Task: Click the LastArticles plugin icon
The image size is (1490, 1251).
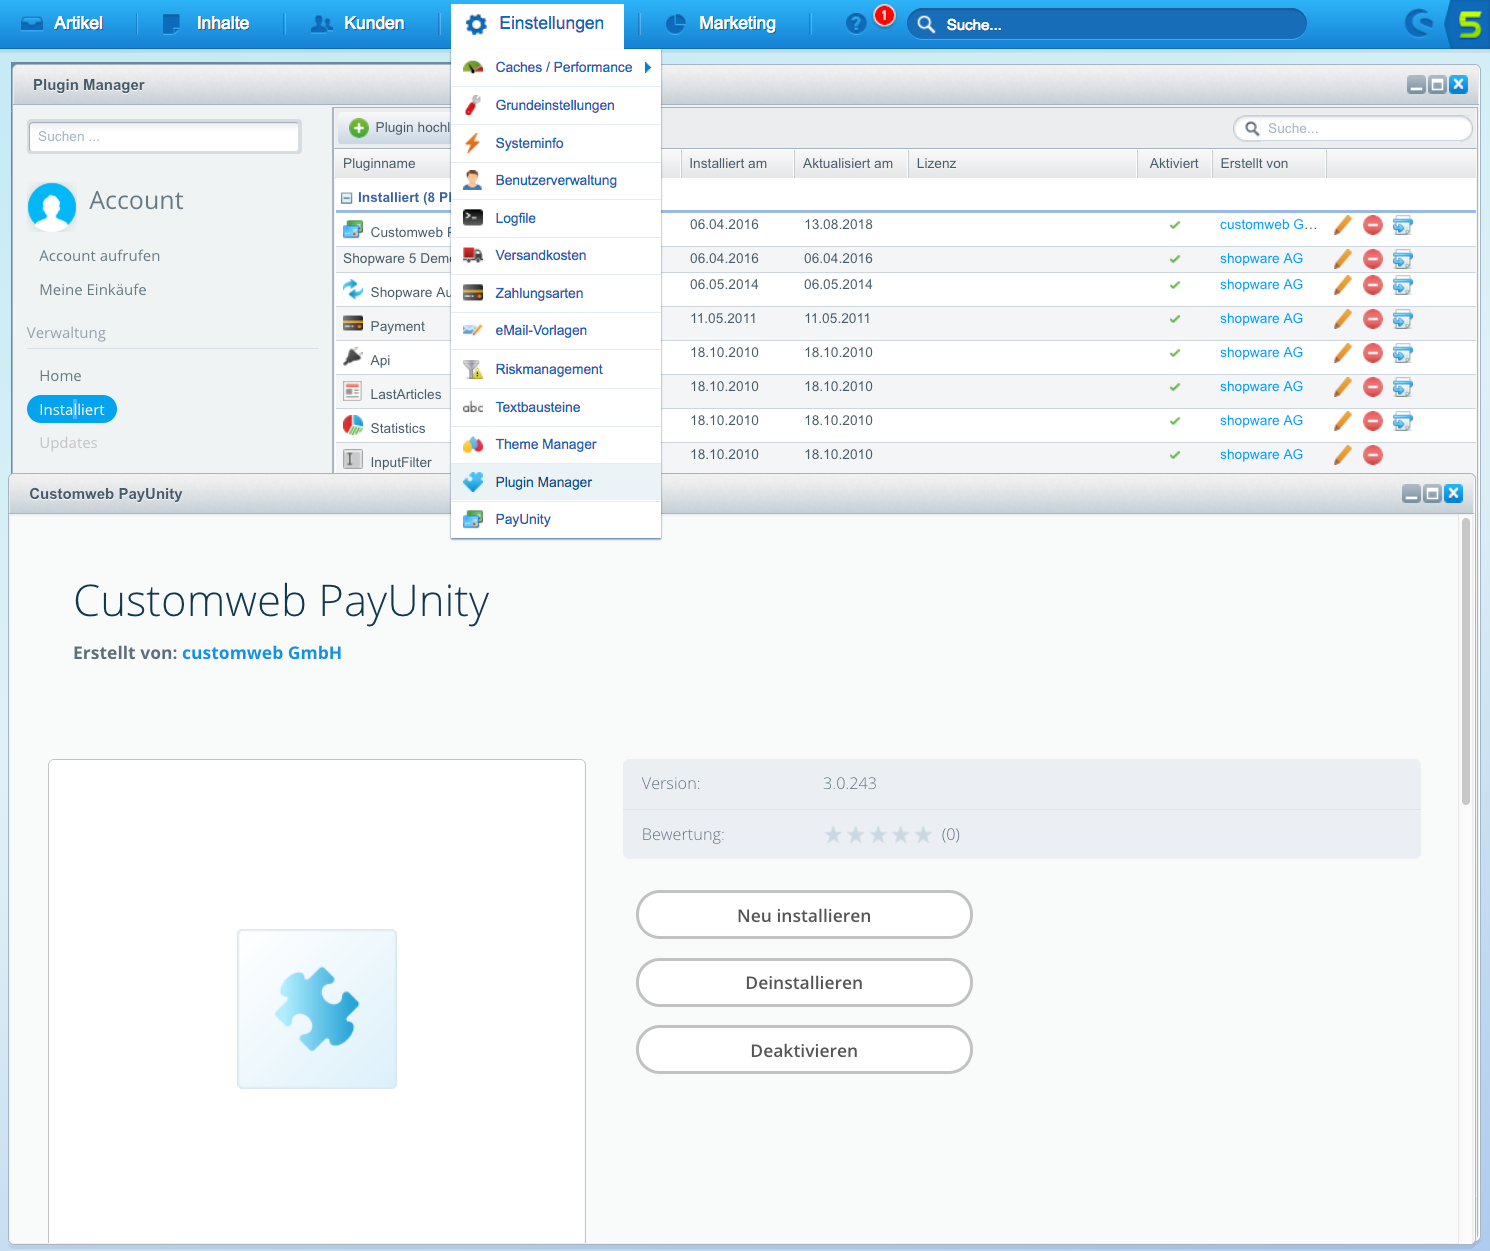Action: [x=352, y=391]
